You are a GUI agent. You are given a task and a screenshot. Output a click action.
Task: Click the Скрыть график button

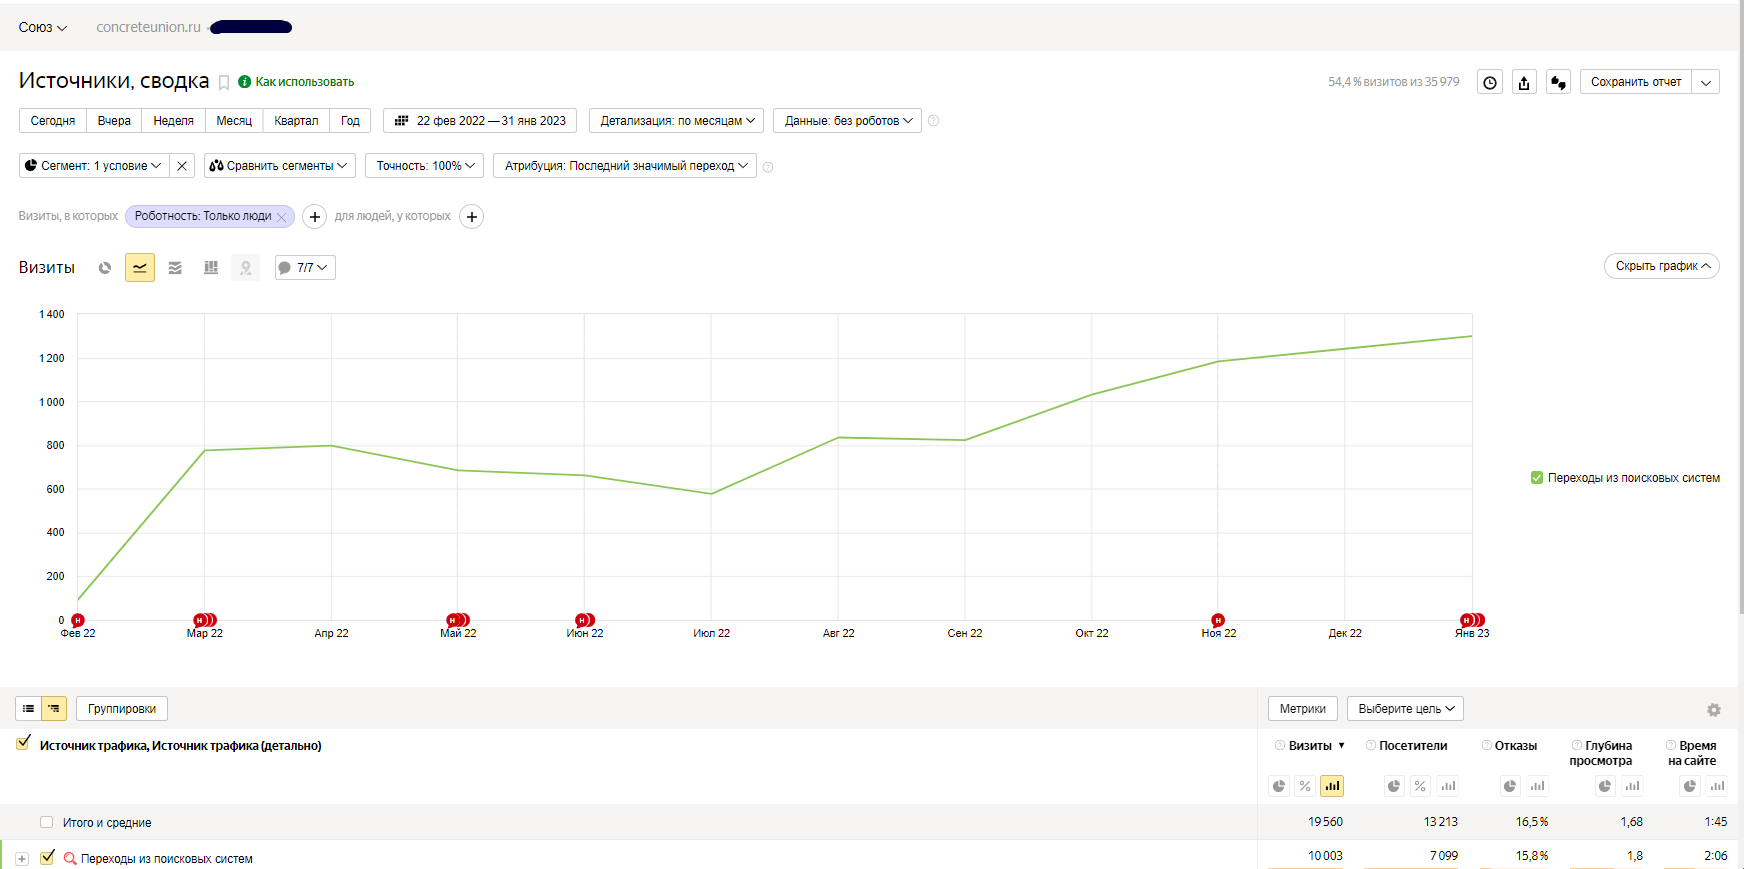click(1661, 266)
